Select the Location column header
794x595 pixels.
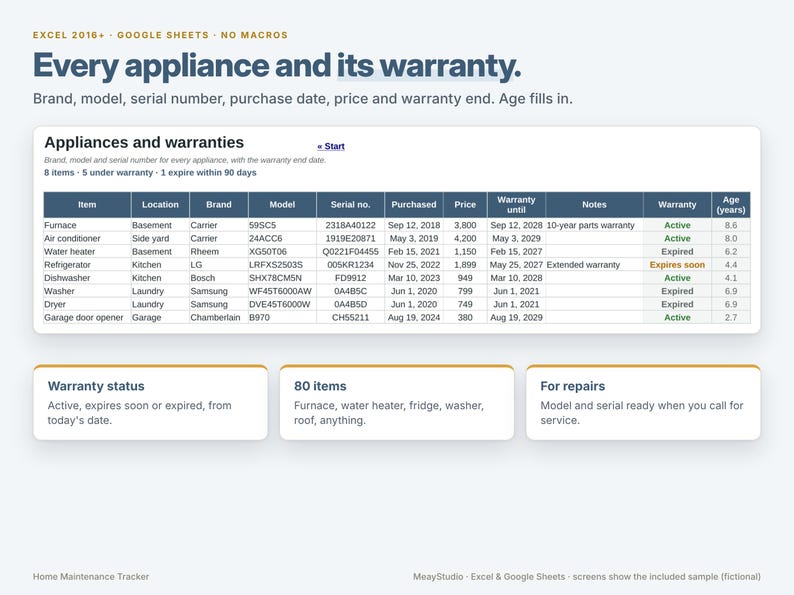(160, 205)
